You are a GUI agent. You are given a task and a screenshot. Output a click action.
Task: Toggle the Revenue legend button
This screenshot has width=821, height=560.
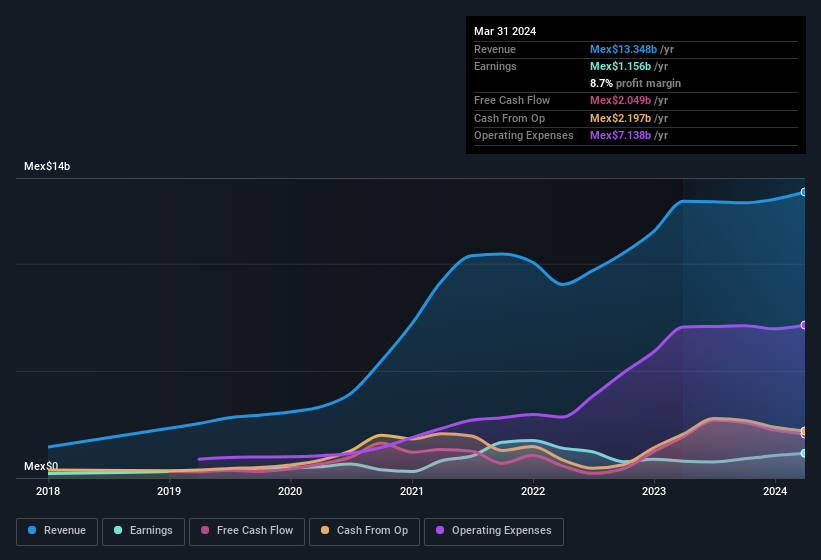click(x=57, y=531)
